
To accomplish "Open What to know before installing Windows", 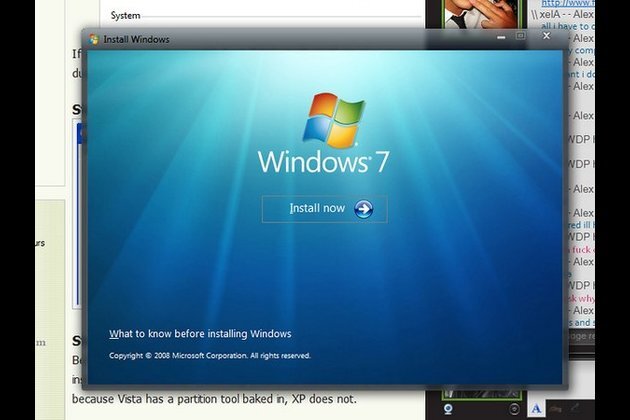I will point(200,334).
